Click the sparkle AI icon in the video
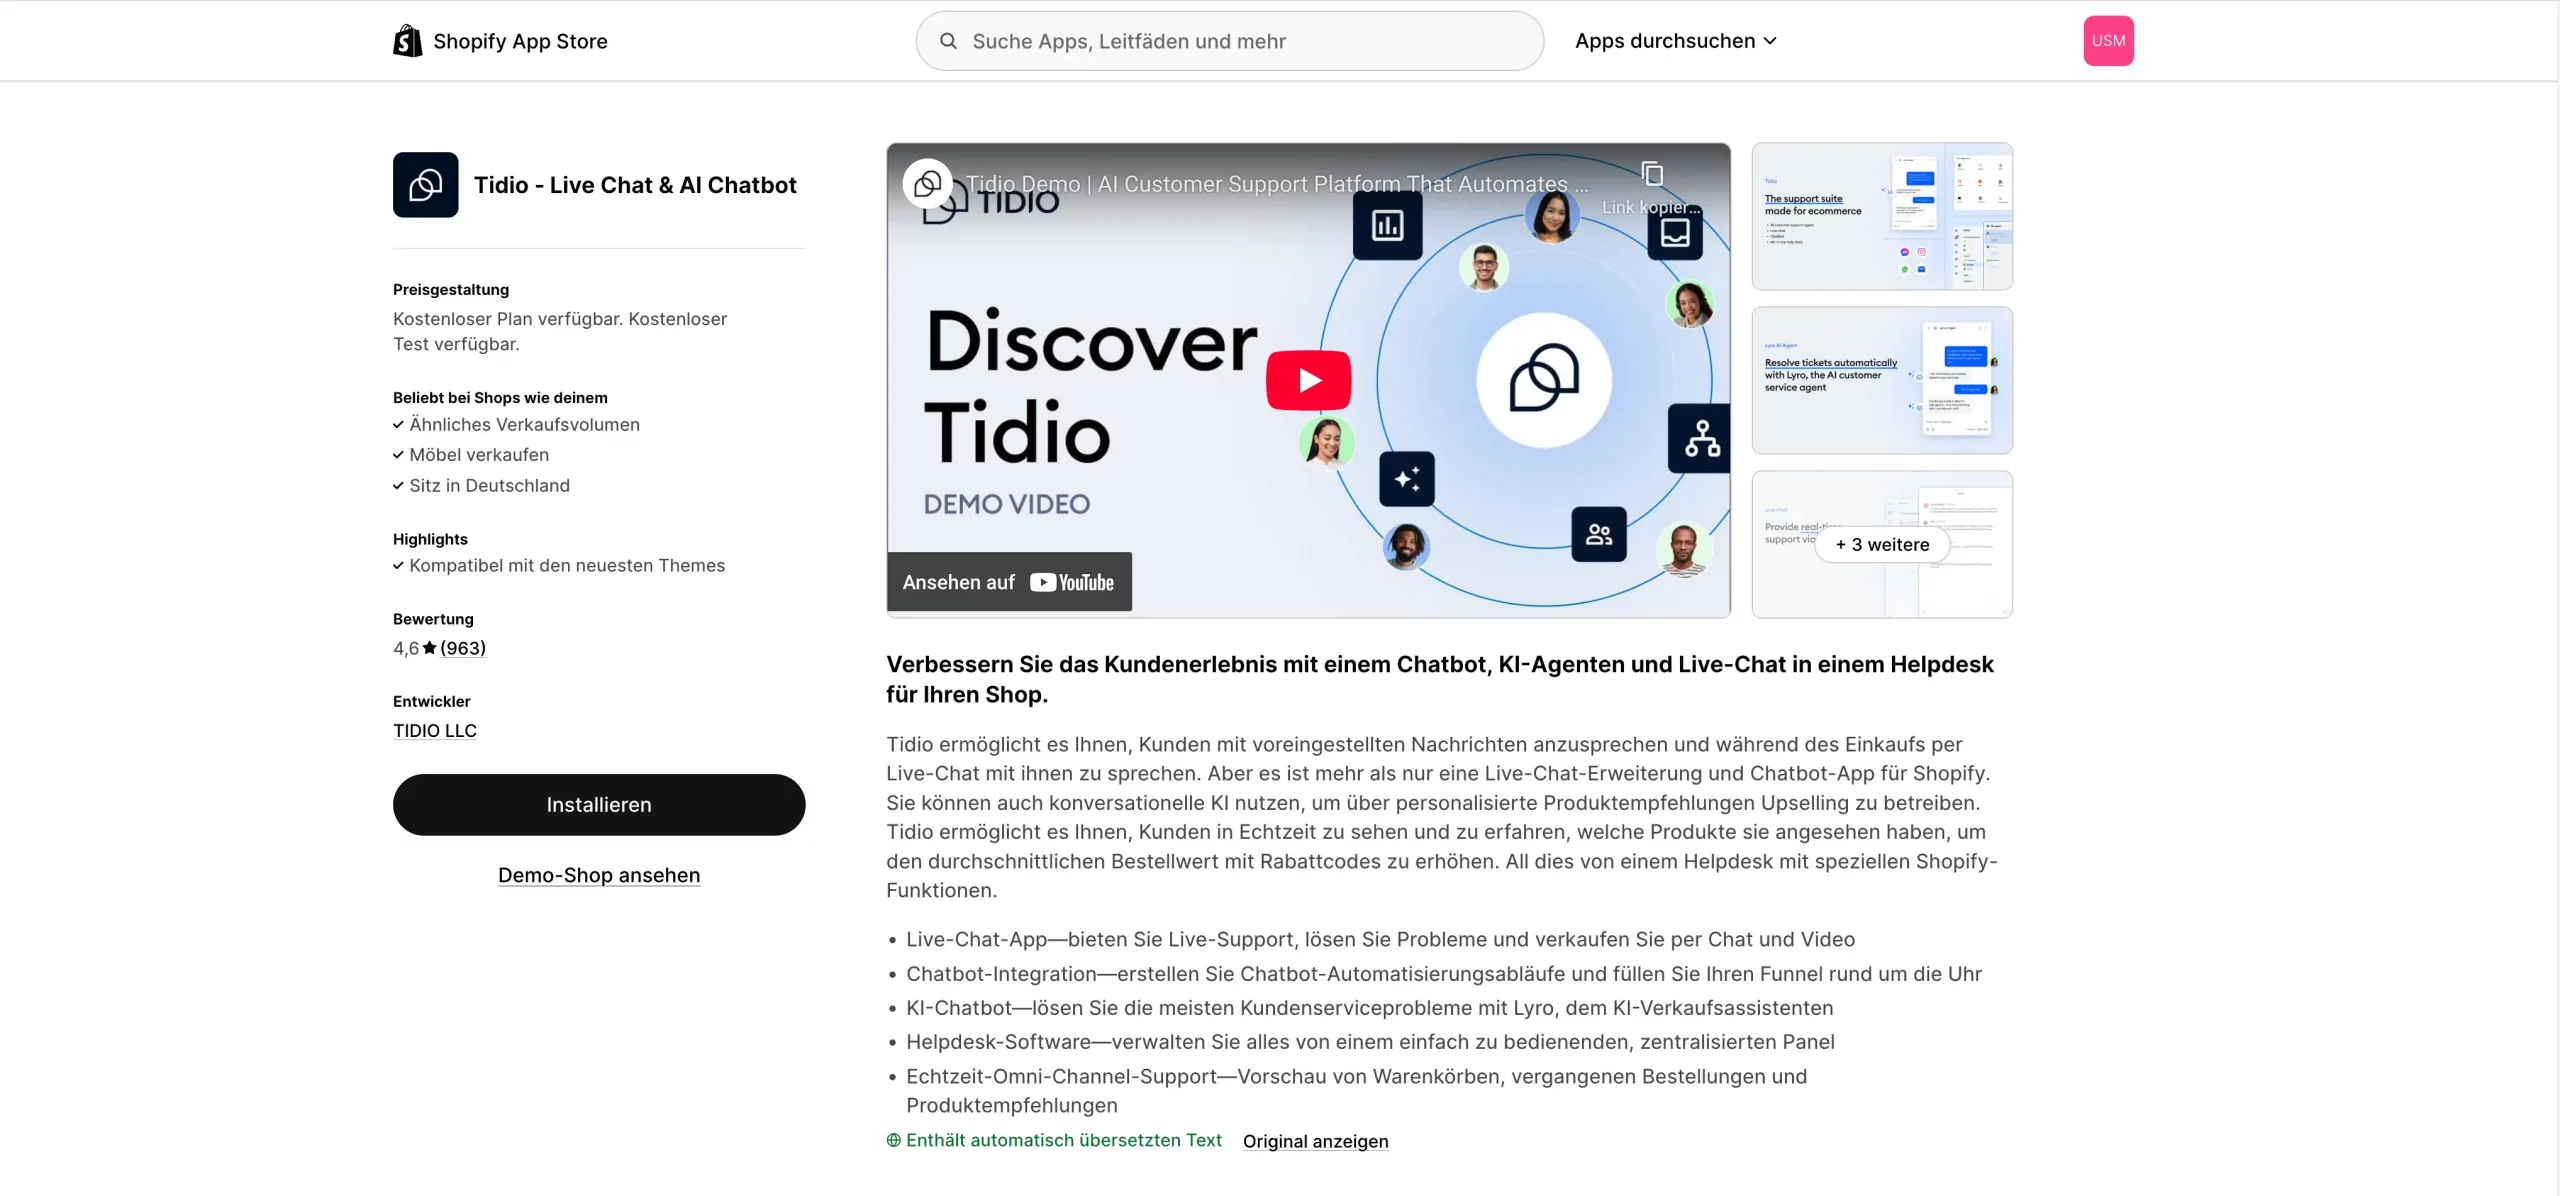This screenshot has height=1196, width=2560. [x=1407, y=479]
